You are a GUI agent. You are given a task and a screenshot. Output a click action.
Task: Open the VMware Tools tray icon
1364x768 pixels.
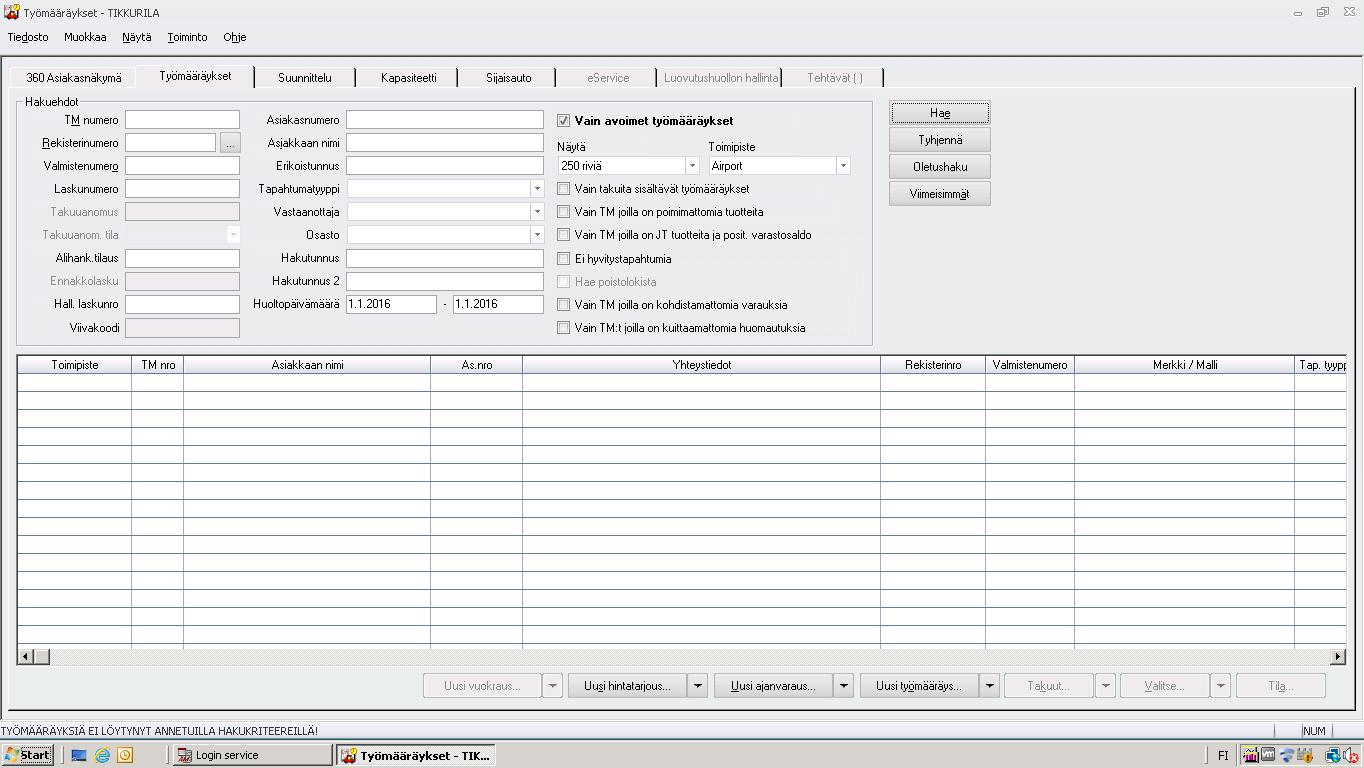tap(1269, 756)
